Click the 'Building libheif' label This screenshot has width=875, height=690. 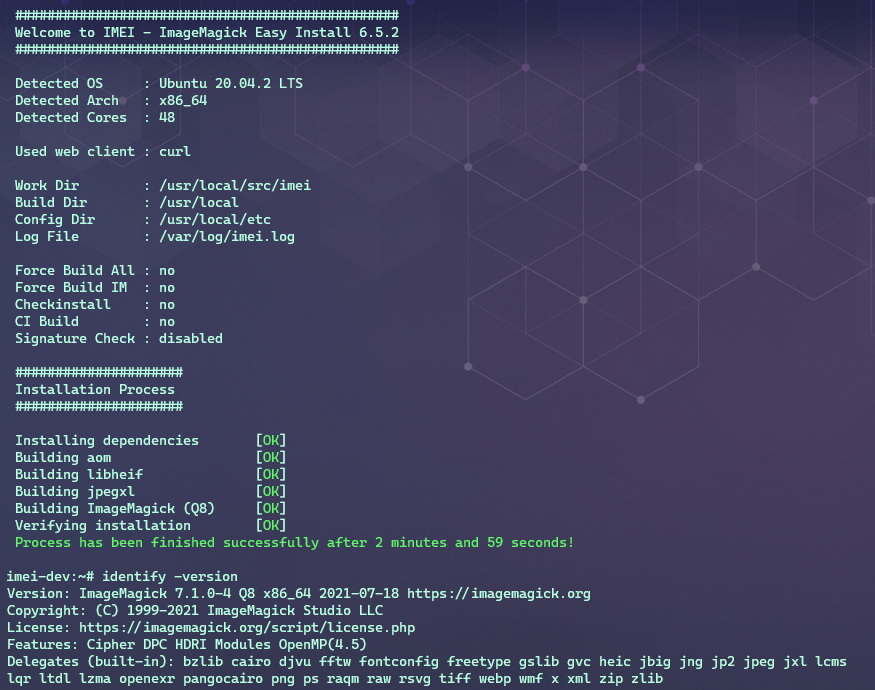79,475
